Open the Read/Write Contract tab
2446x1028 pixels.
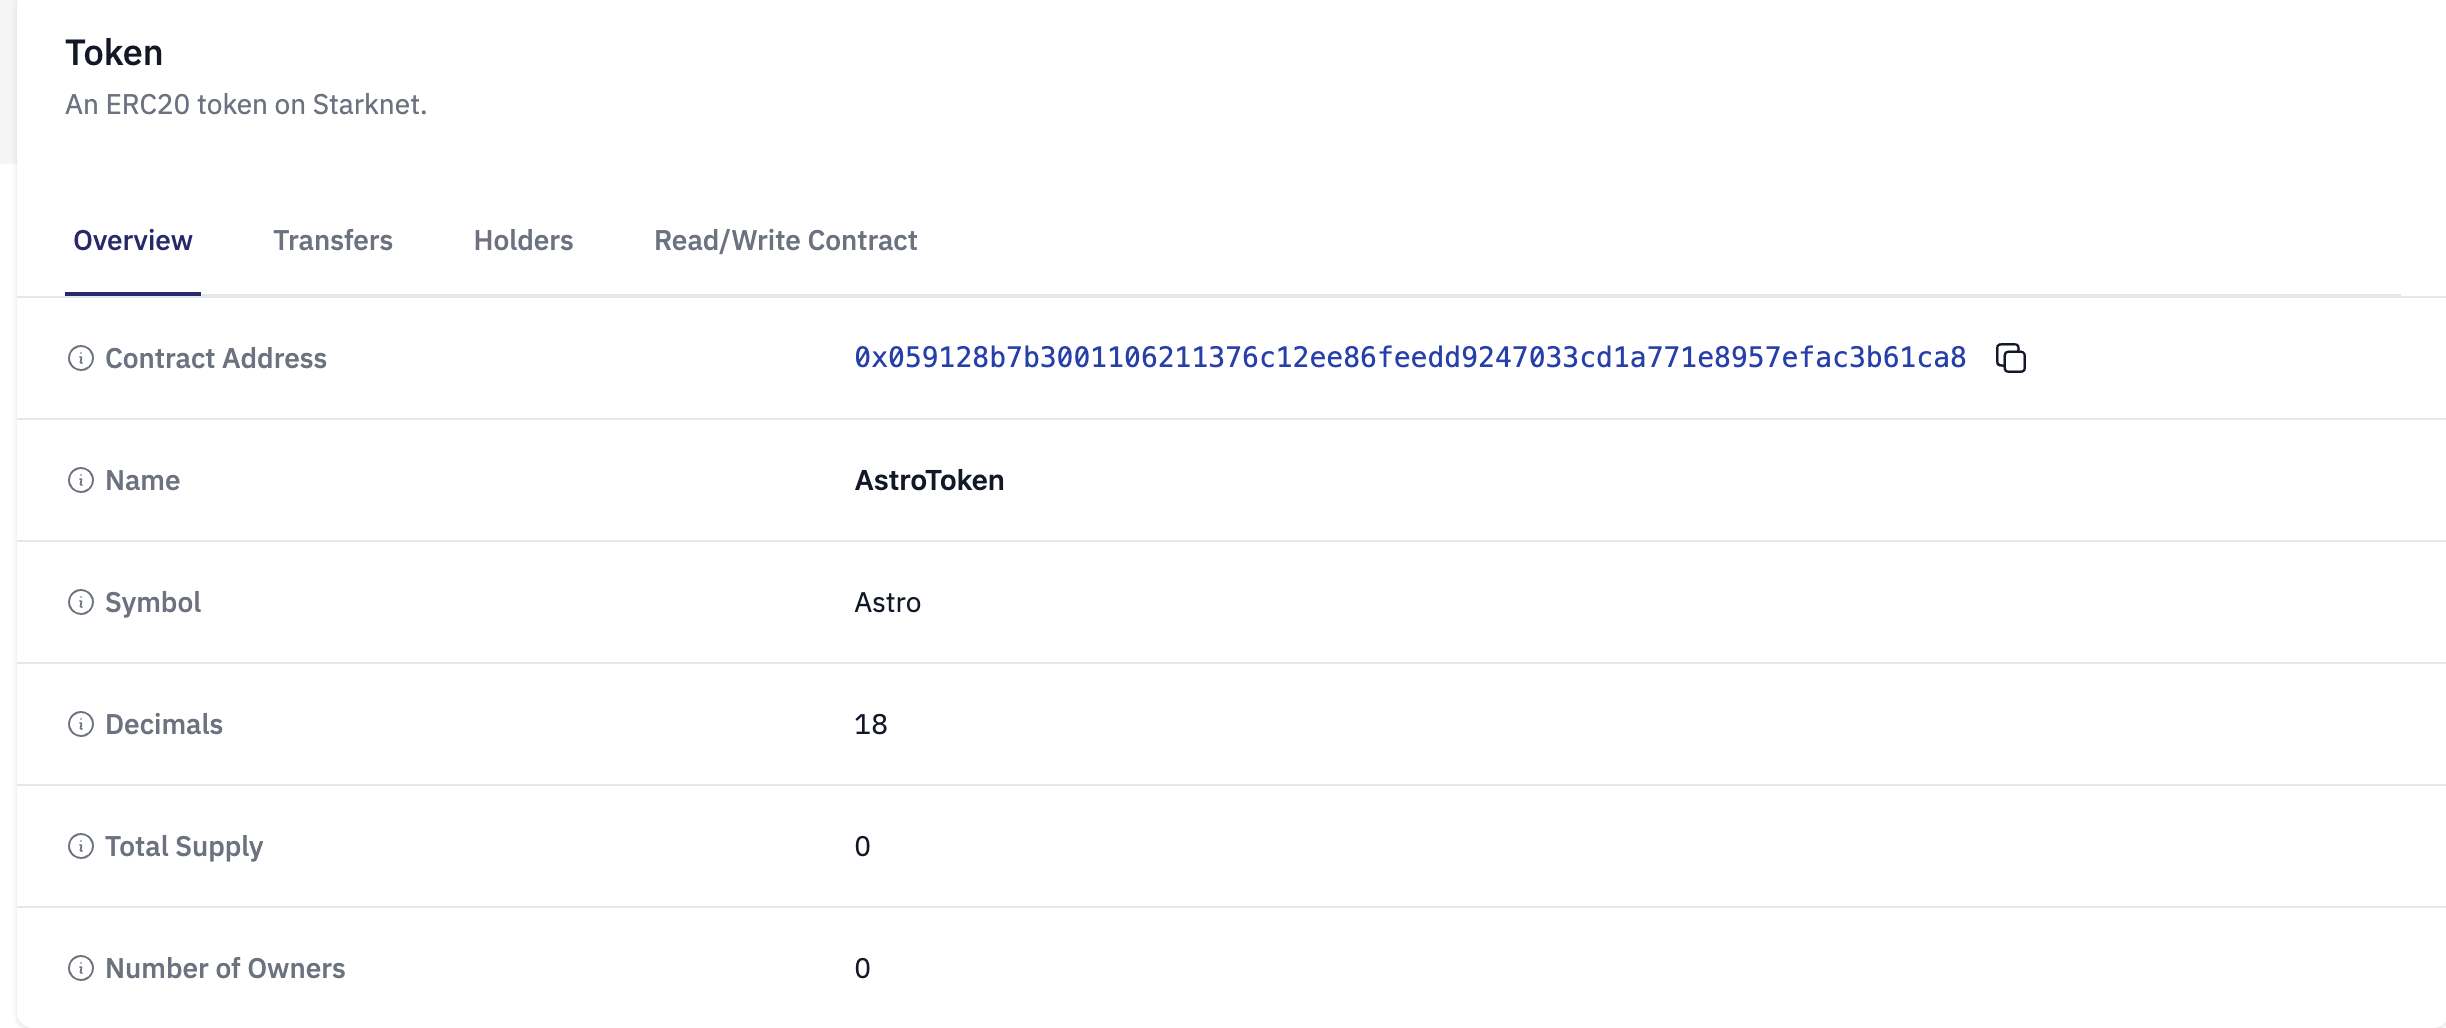(x=785, y=241)
